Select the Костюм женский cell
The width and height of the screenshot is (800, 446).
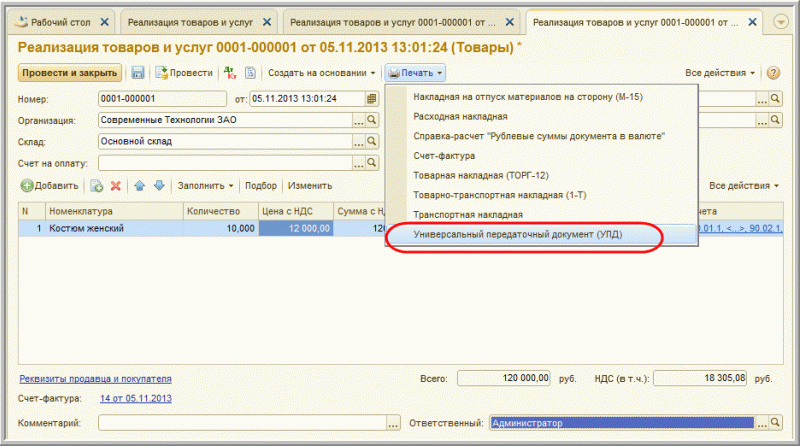click(114, 228)
